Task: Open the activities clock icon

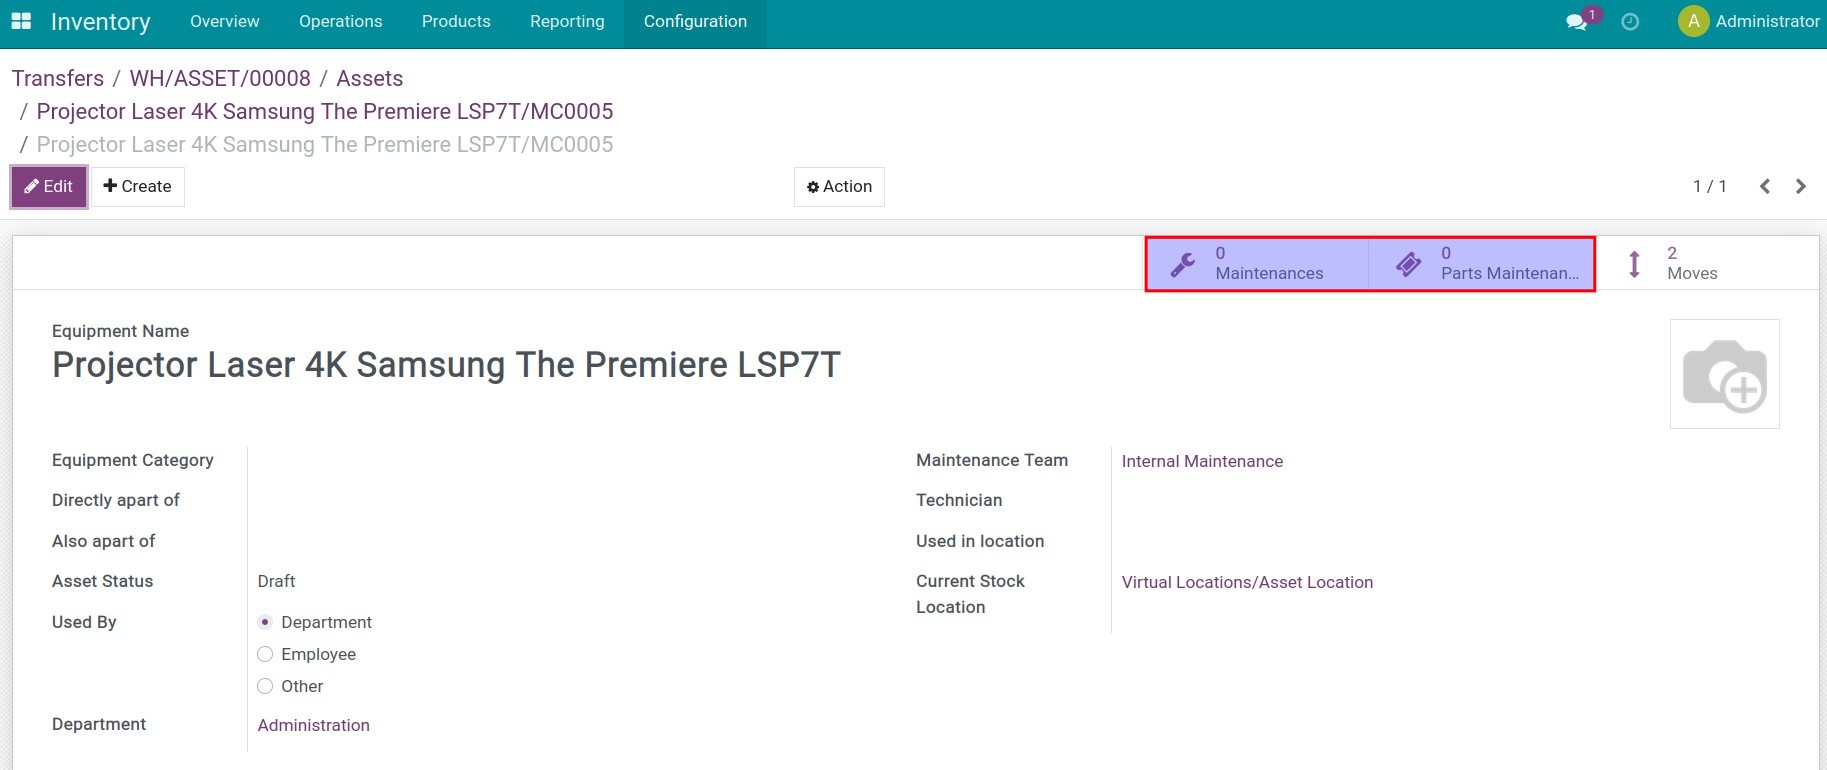Action: [1630, 22]
